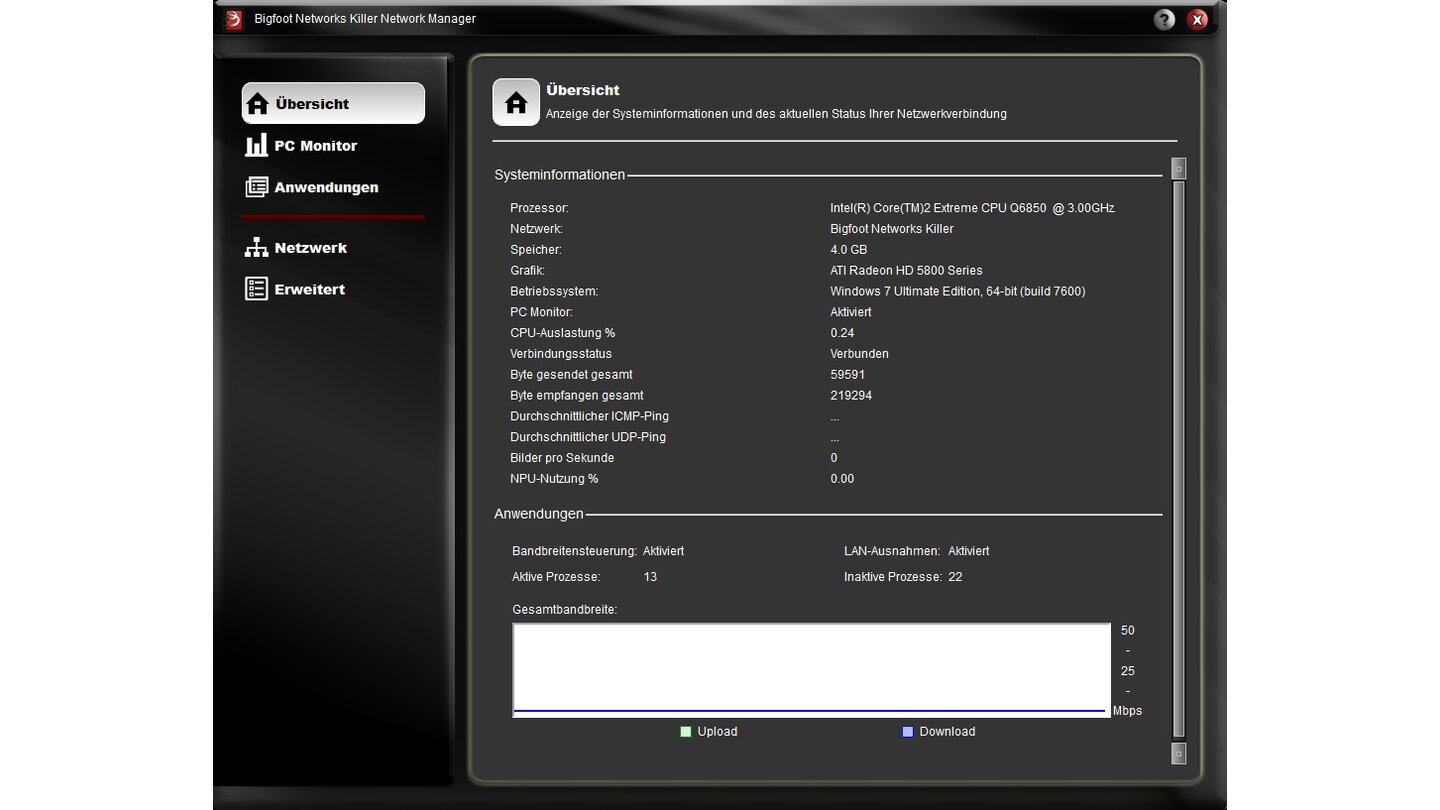Click the 50 mark on the graph scale
Screen dimensions: 1440x810
point(1128,631)
